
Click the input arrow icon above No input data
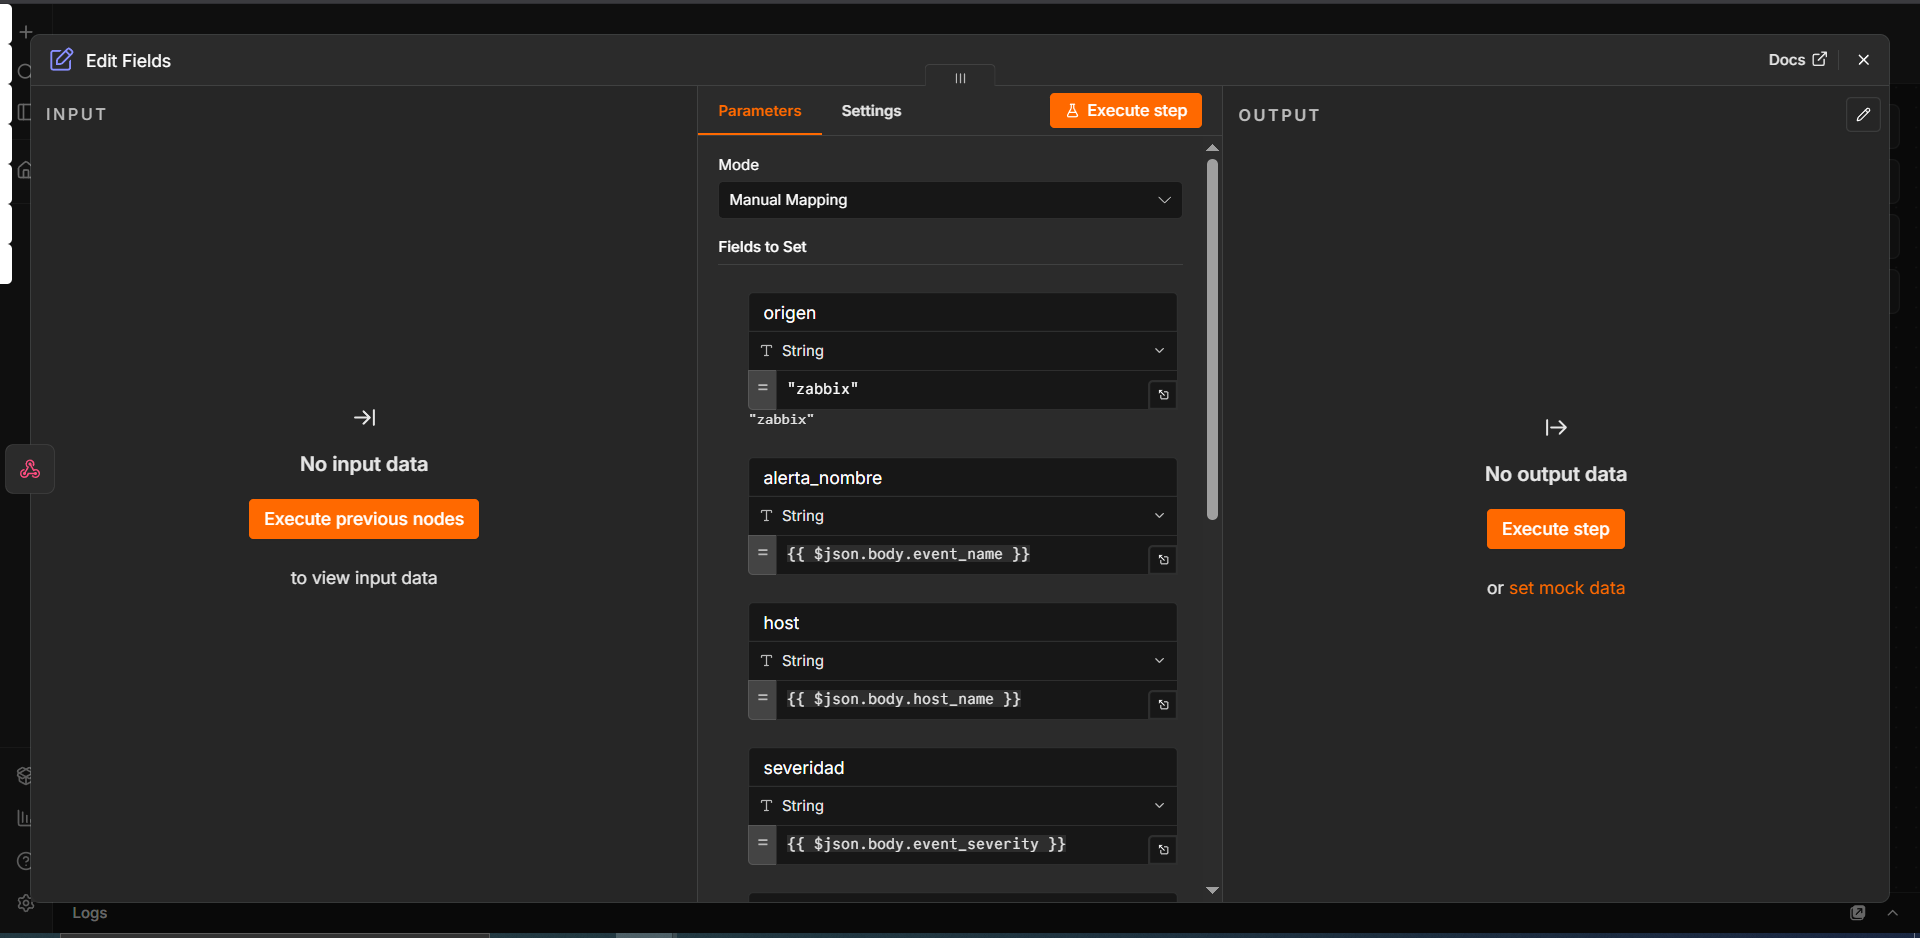tap(365, 417)
